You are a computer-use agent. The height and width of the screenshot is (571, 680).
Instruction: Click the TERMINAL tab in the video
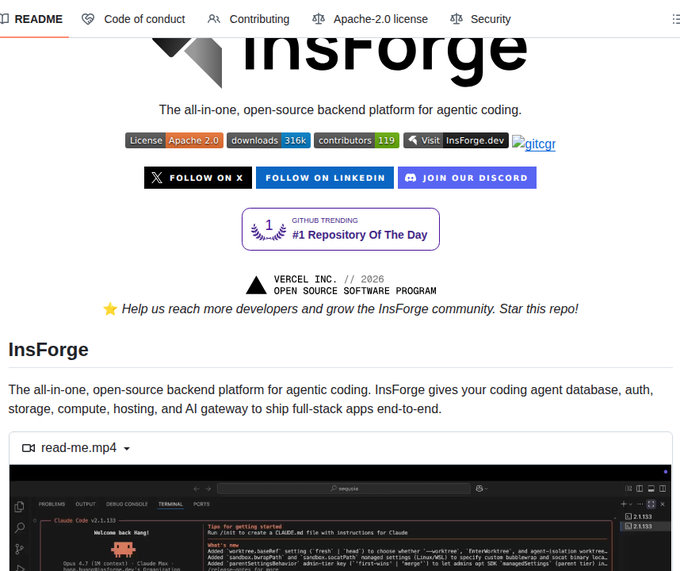tap(170, 504)
